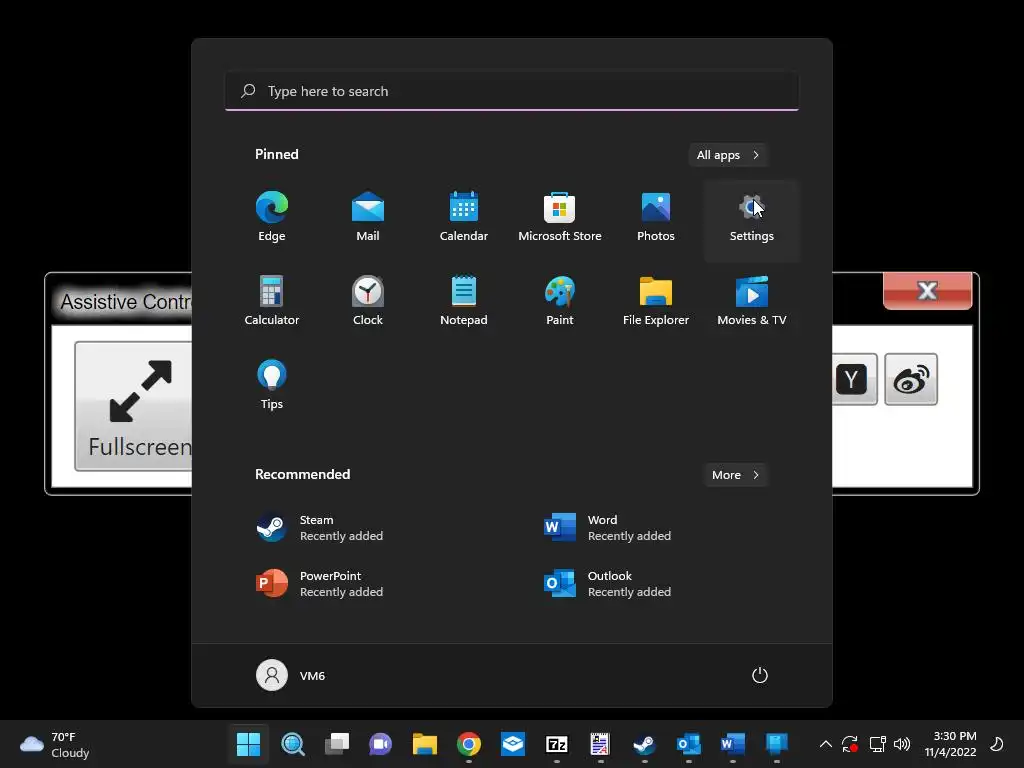
Task: Launch the Mail app
Action: (368, 217)
